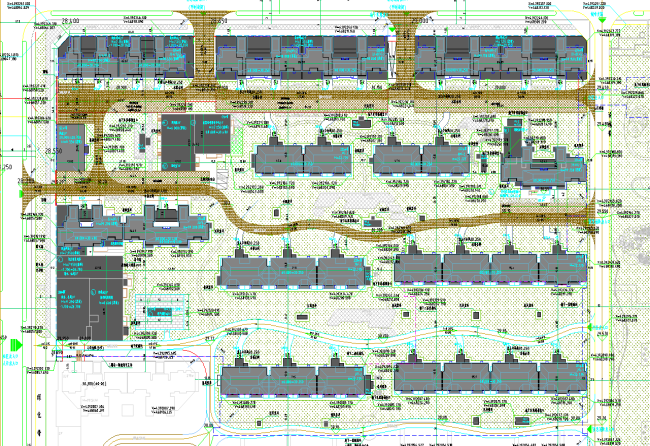The image size is (650, 446).
Task: Select the green cross-hatched square patch
Action: 238,141
